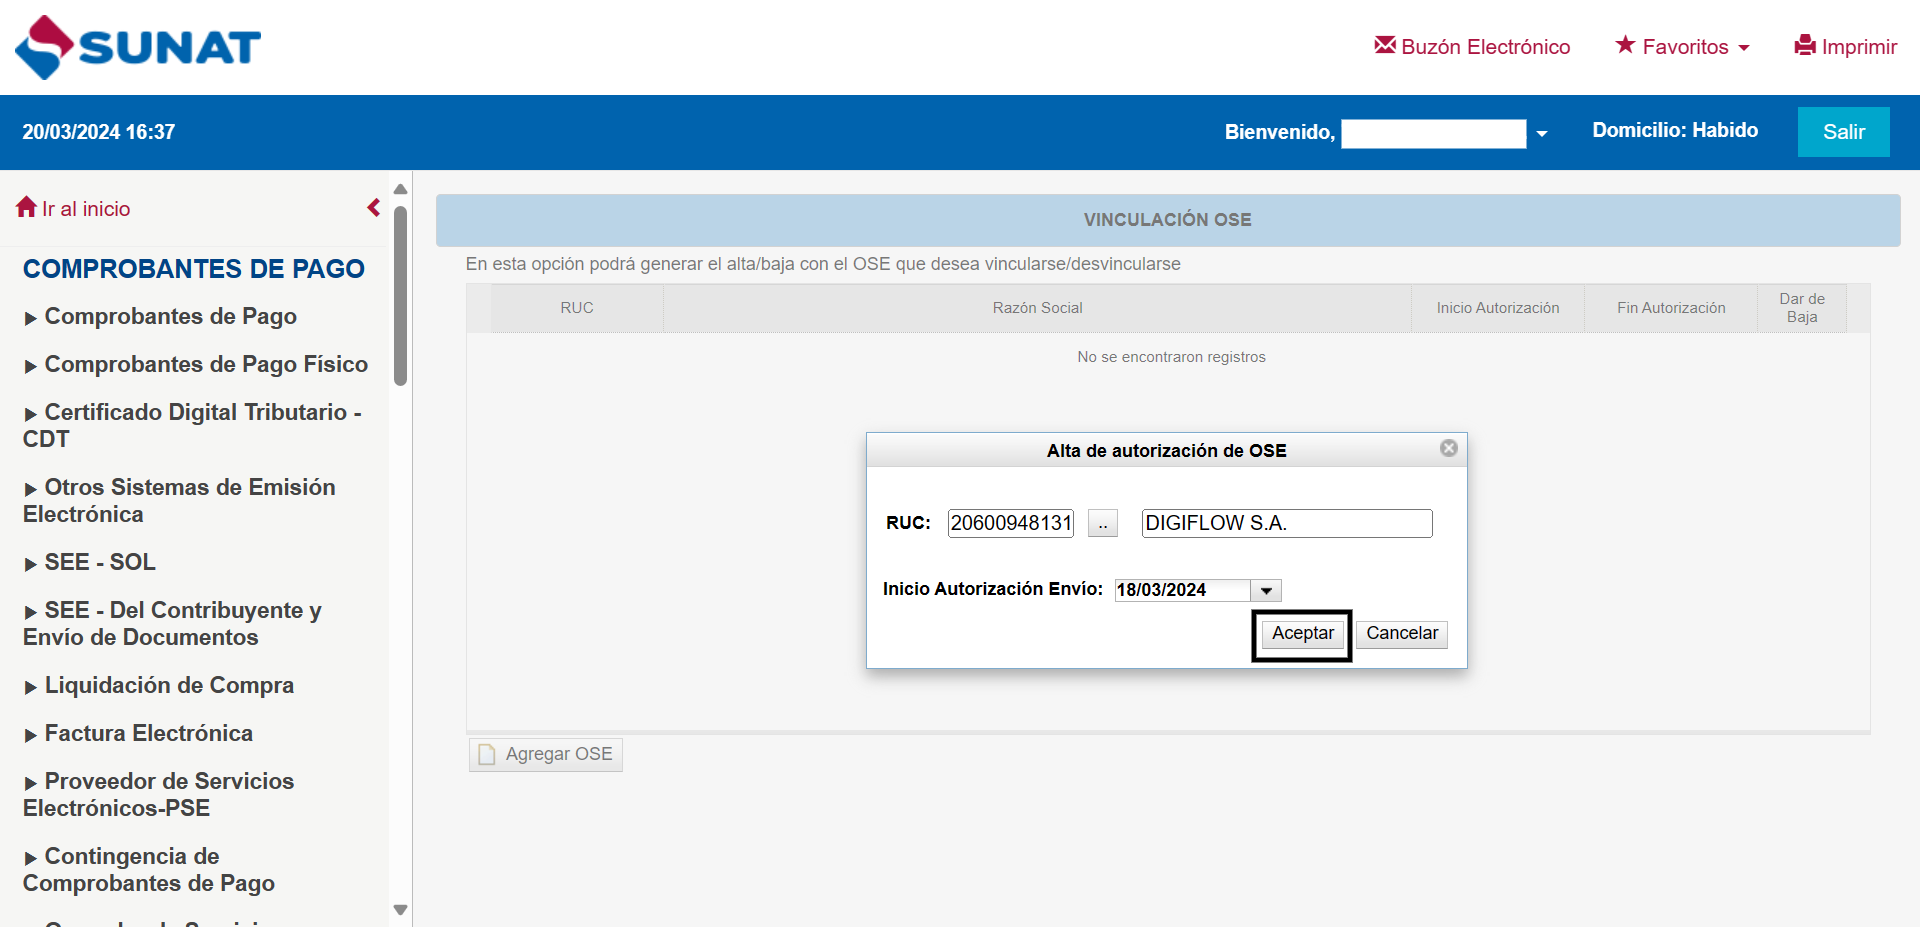Click the SUNAT logo
This screenshot has width=1920, height=927.
(x=138, y=47)
